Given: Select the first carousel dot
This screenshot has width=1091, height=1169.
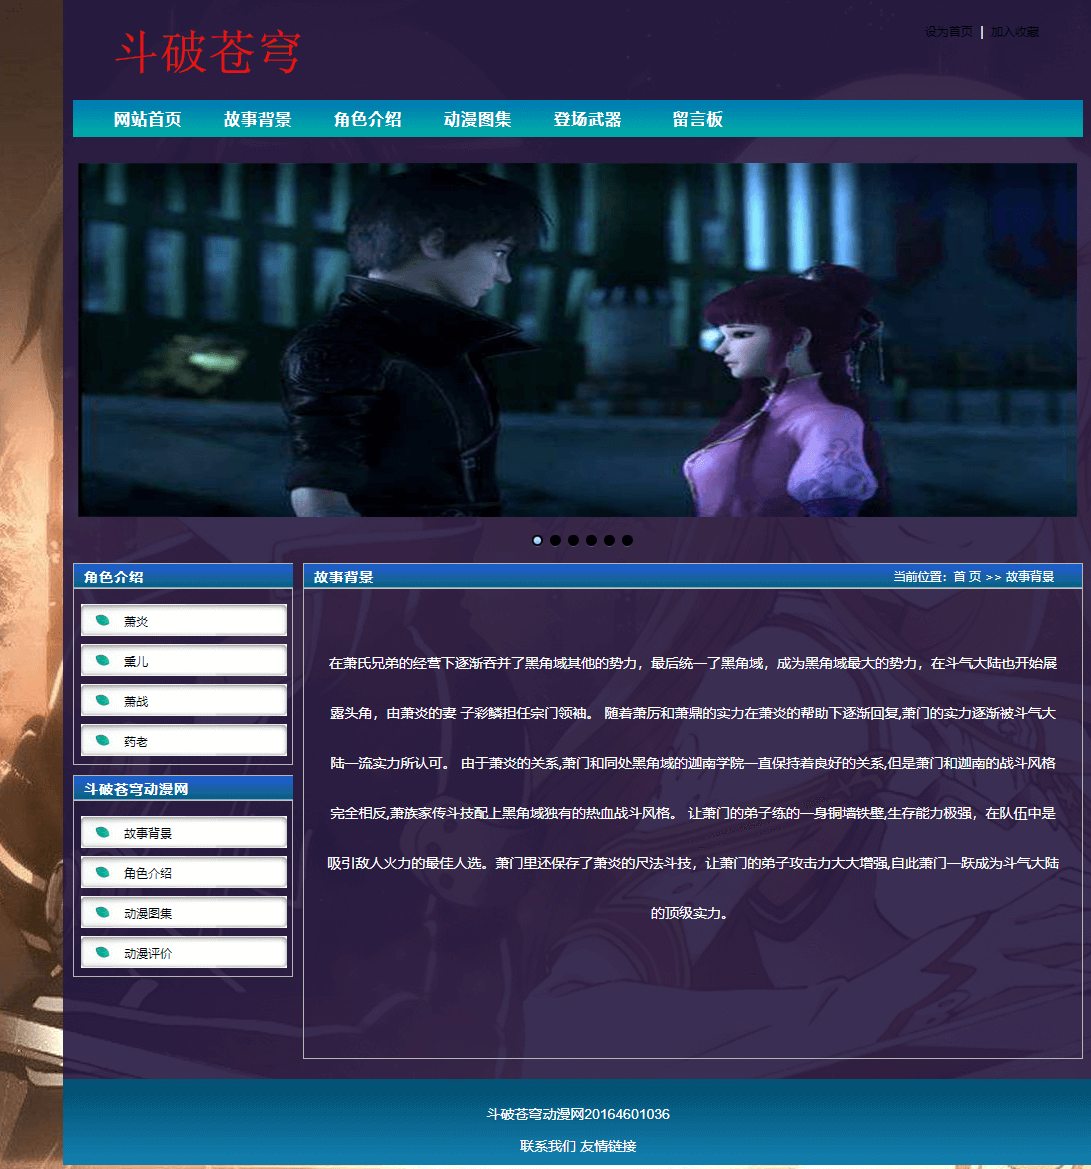Looking at the screenshot, I should [x=537, y=541].
